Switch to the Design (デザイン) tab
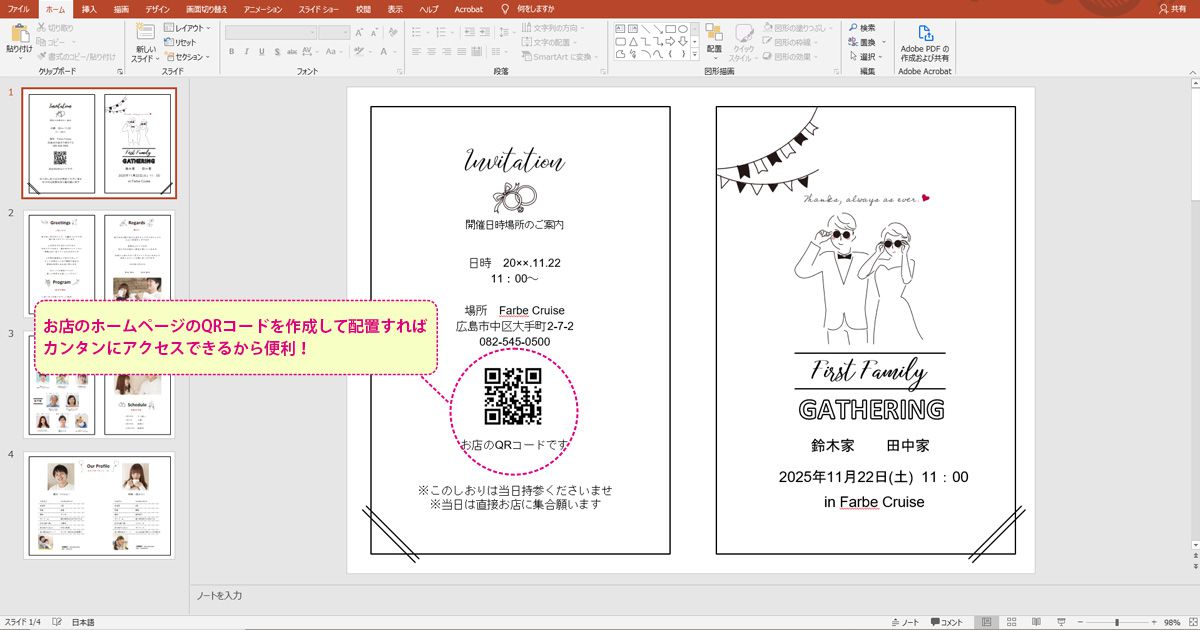This screenshot has width=1200, height=630. [x=157, y=8]
